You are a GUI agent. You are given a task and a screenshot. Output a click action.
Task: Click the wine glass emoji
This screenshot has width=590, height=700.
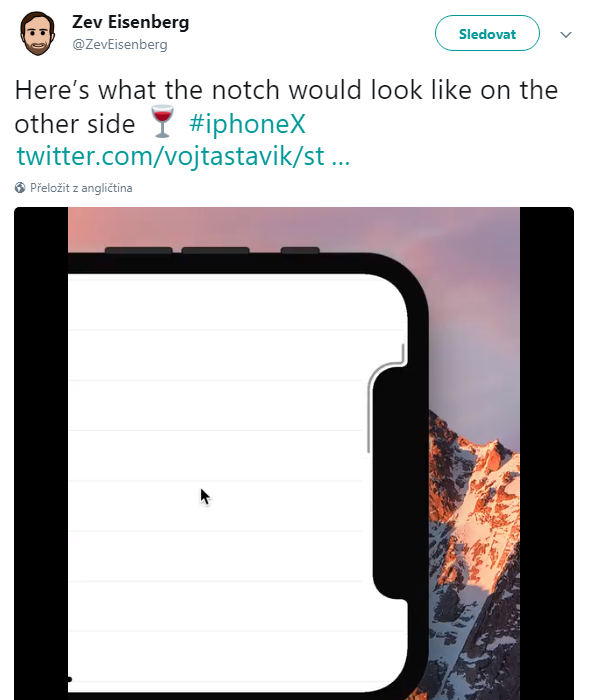click(x=162, y=121)
